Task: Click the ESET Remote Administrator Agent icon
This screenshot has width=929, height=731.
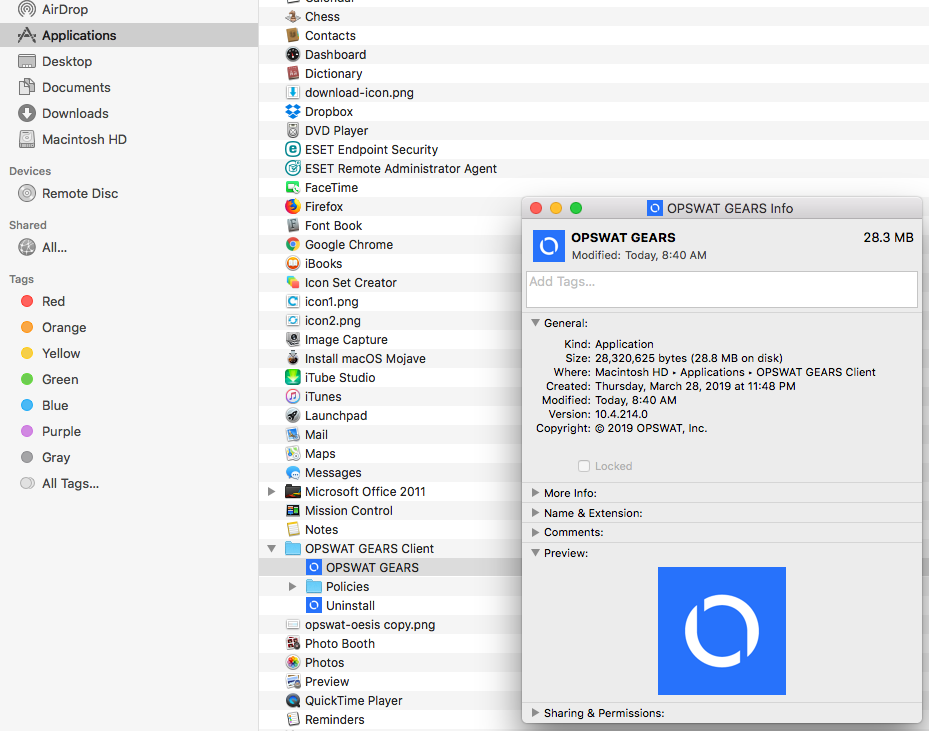Action: click(x=293, y=168)
